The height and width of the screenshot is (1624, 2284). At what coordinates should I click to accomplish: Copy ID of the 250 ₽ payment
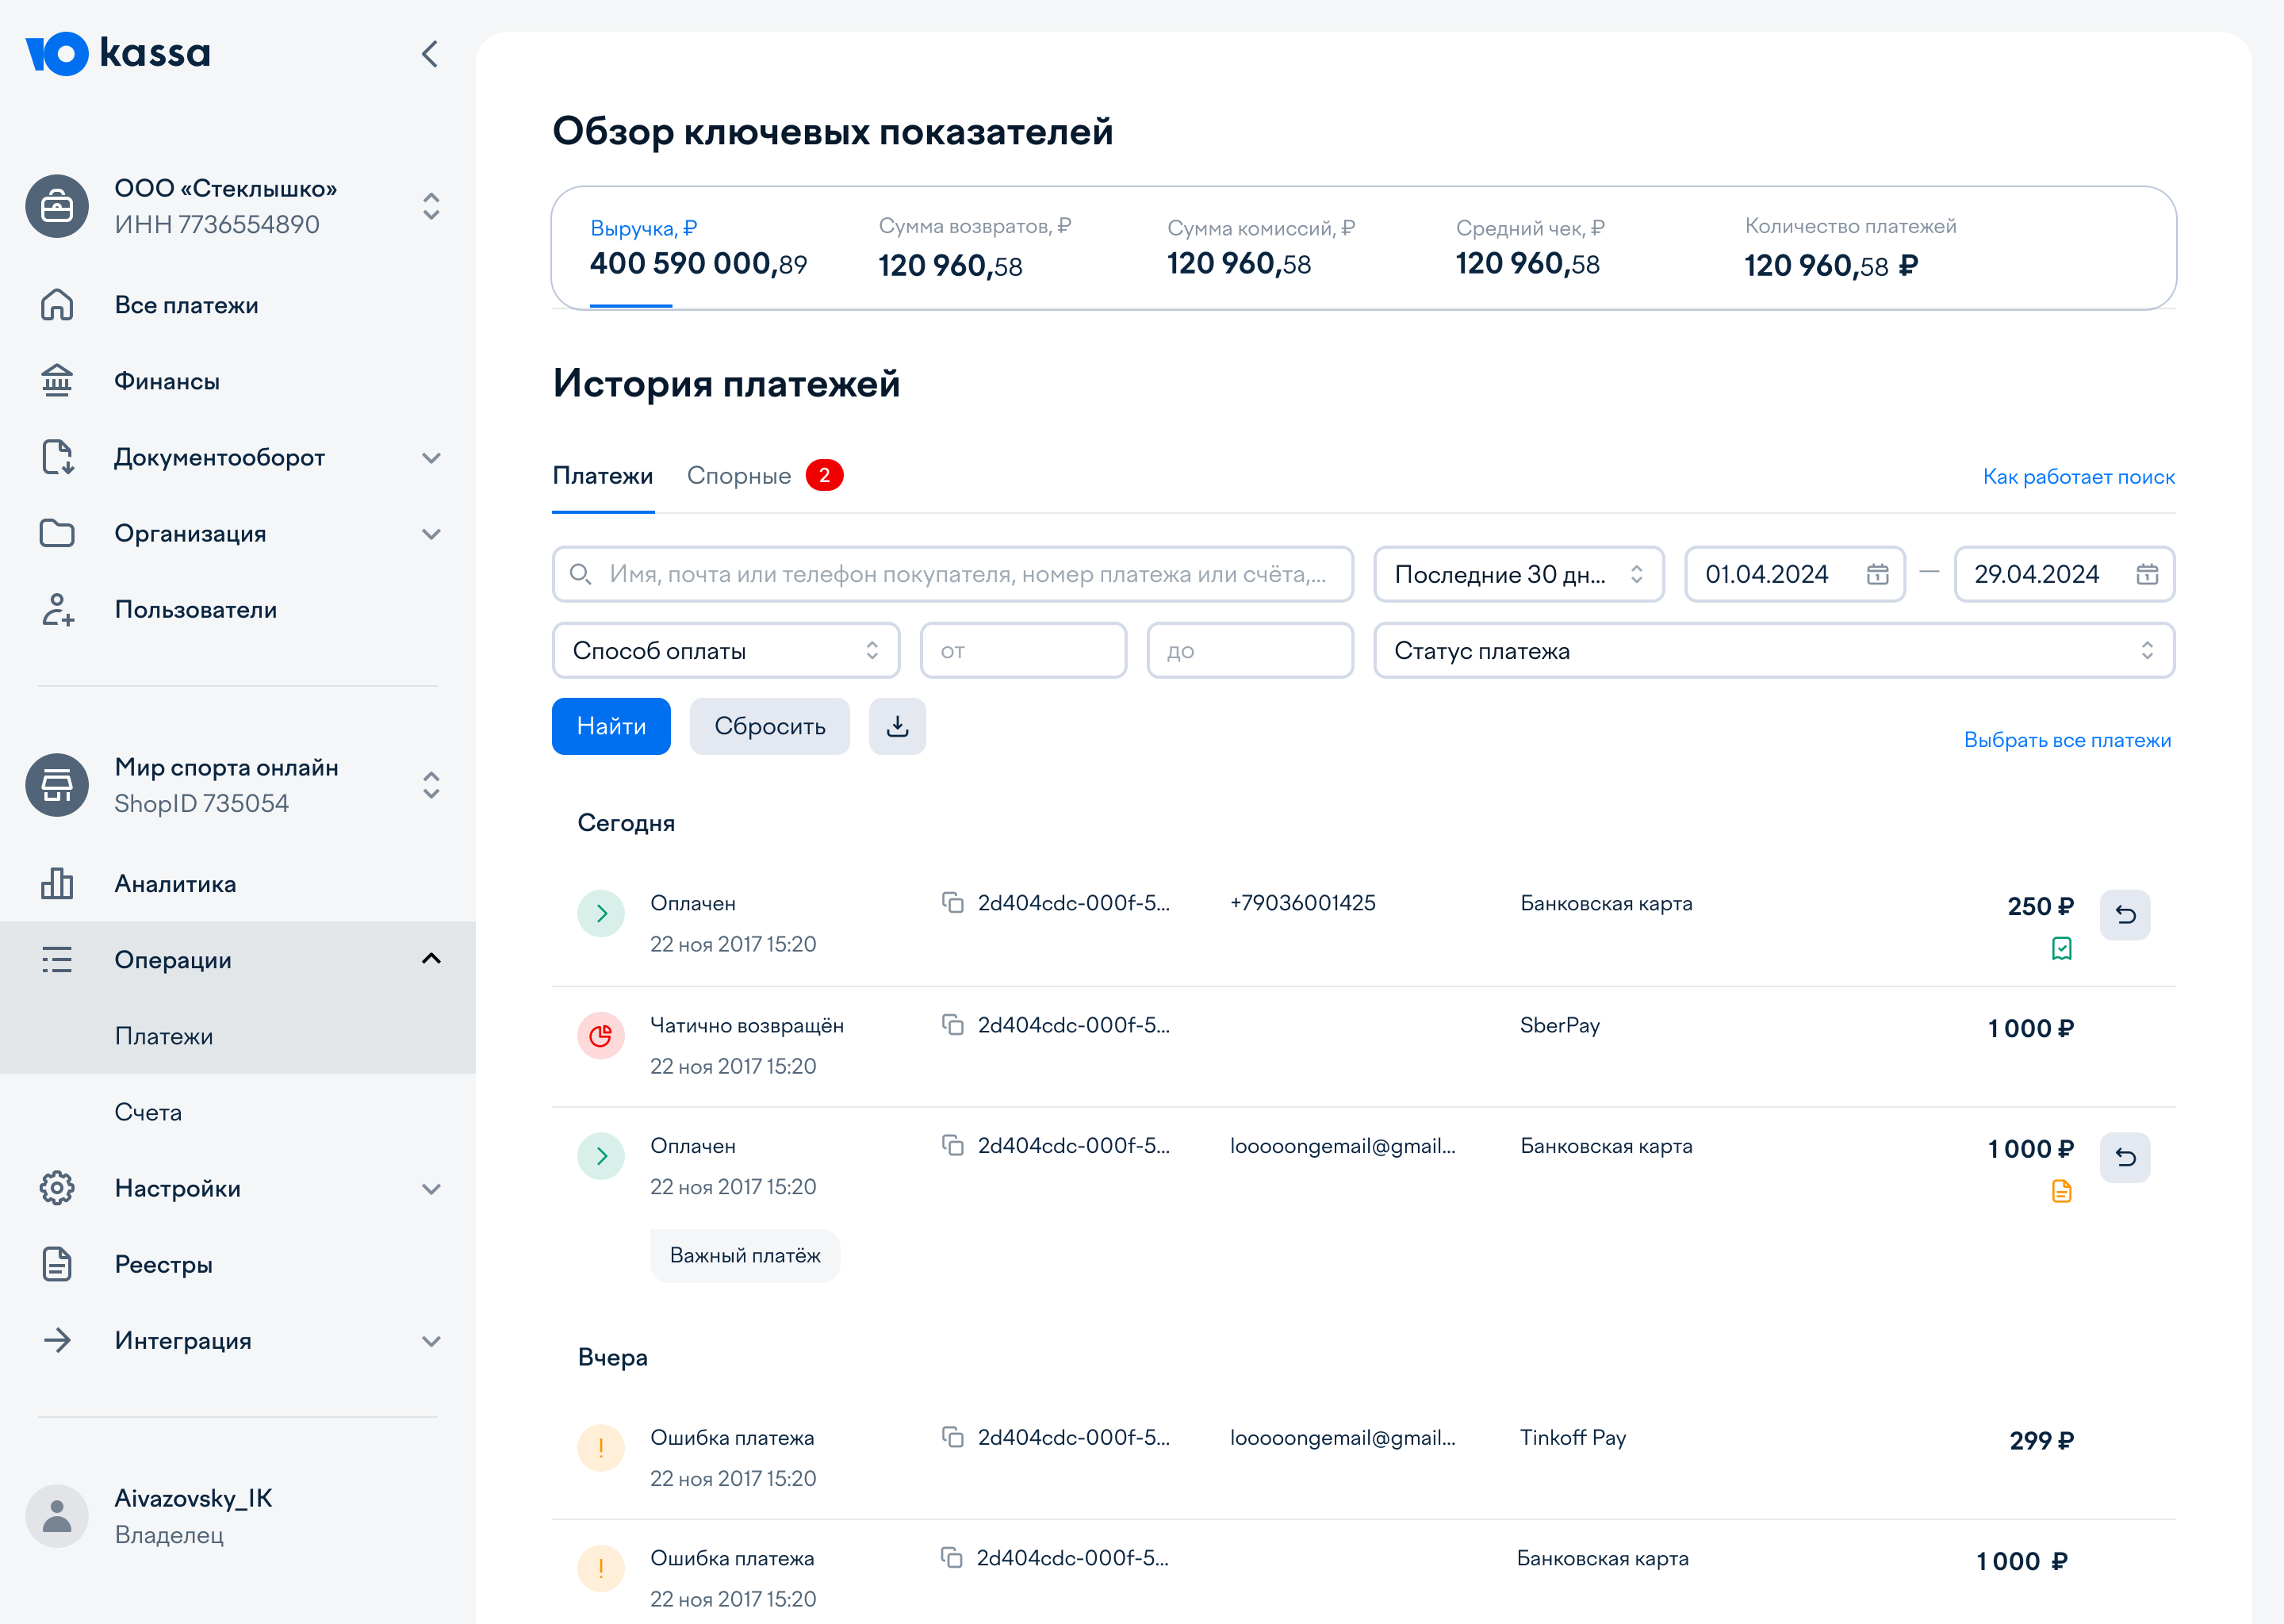(x=953, y=903)
